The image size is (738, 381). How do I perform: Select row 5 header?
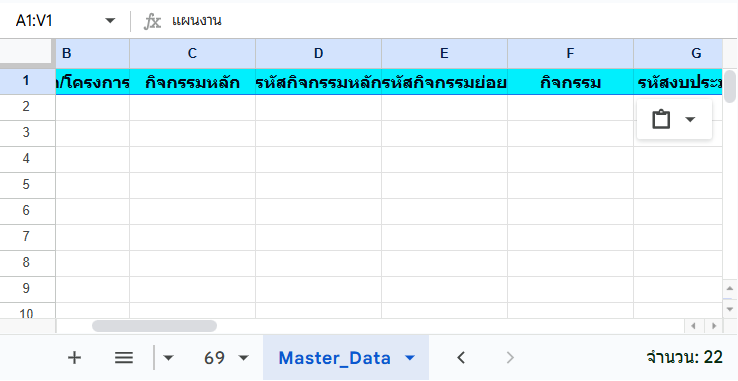(27, 185)
